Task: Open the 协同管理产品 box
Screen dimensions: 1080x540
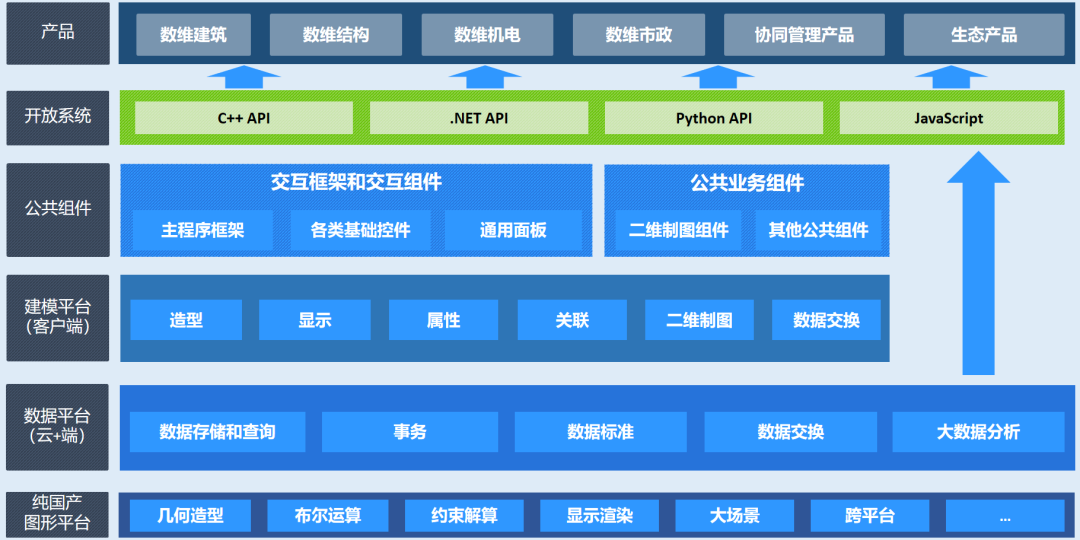Action: [x=804, y=35]
